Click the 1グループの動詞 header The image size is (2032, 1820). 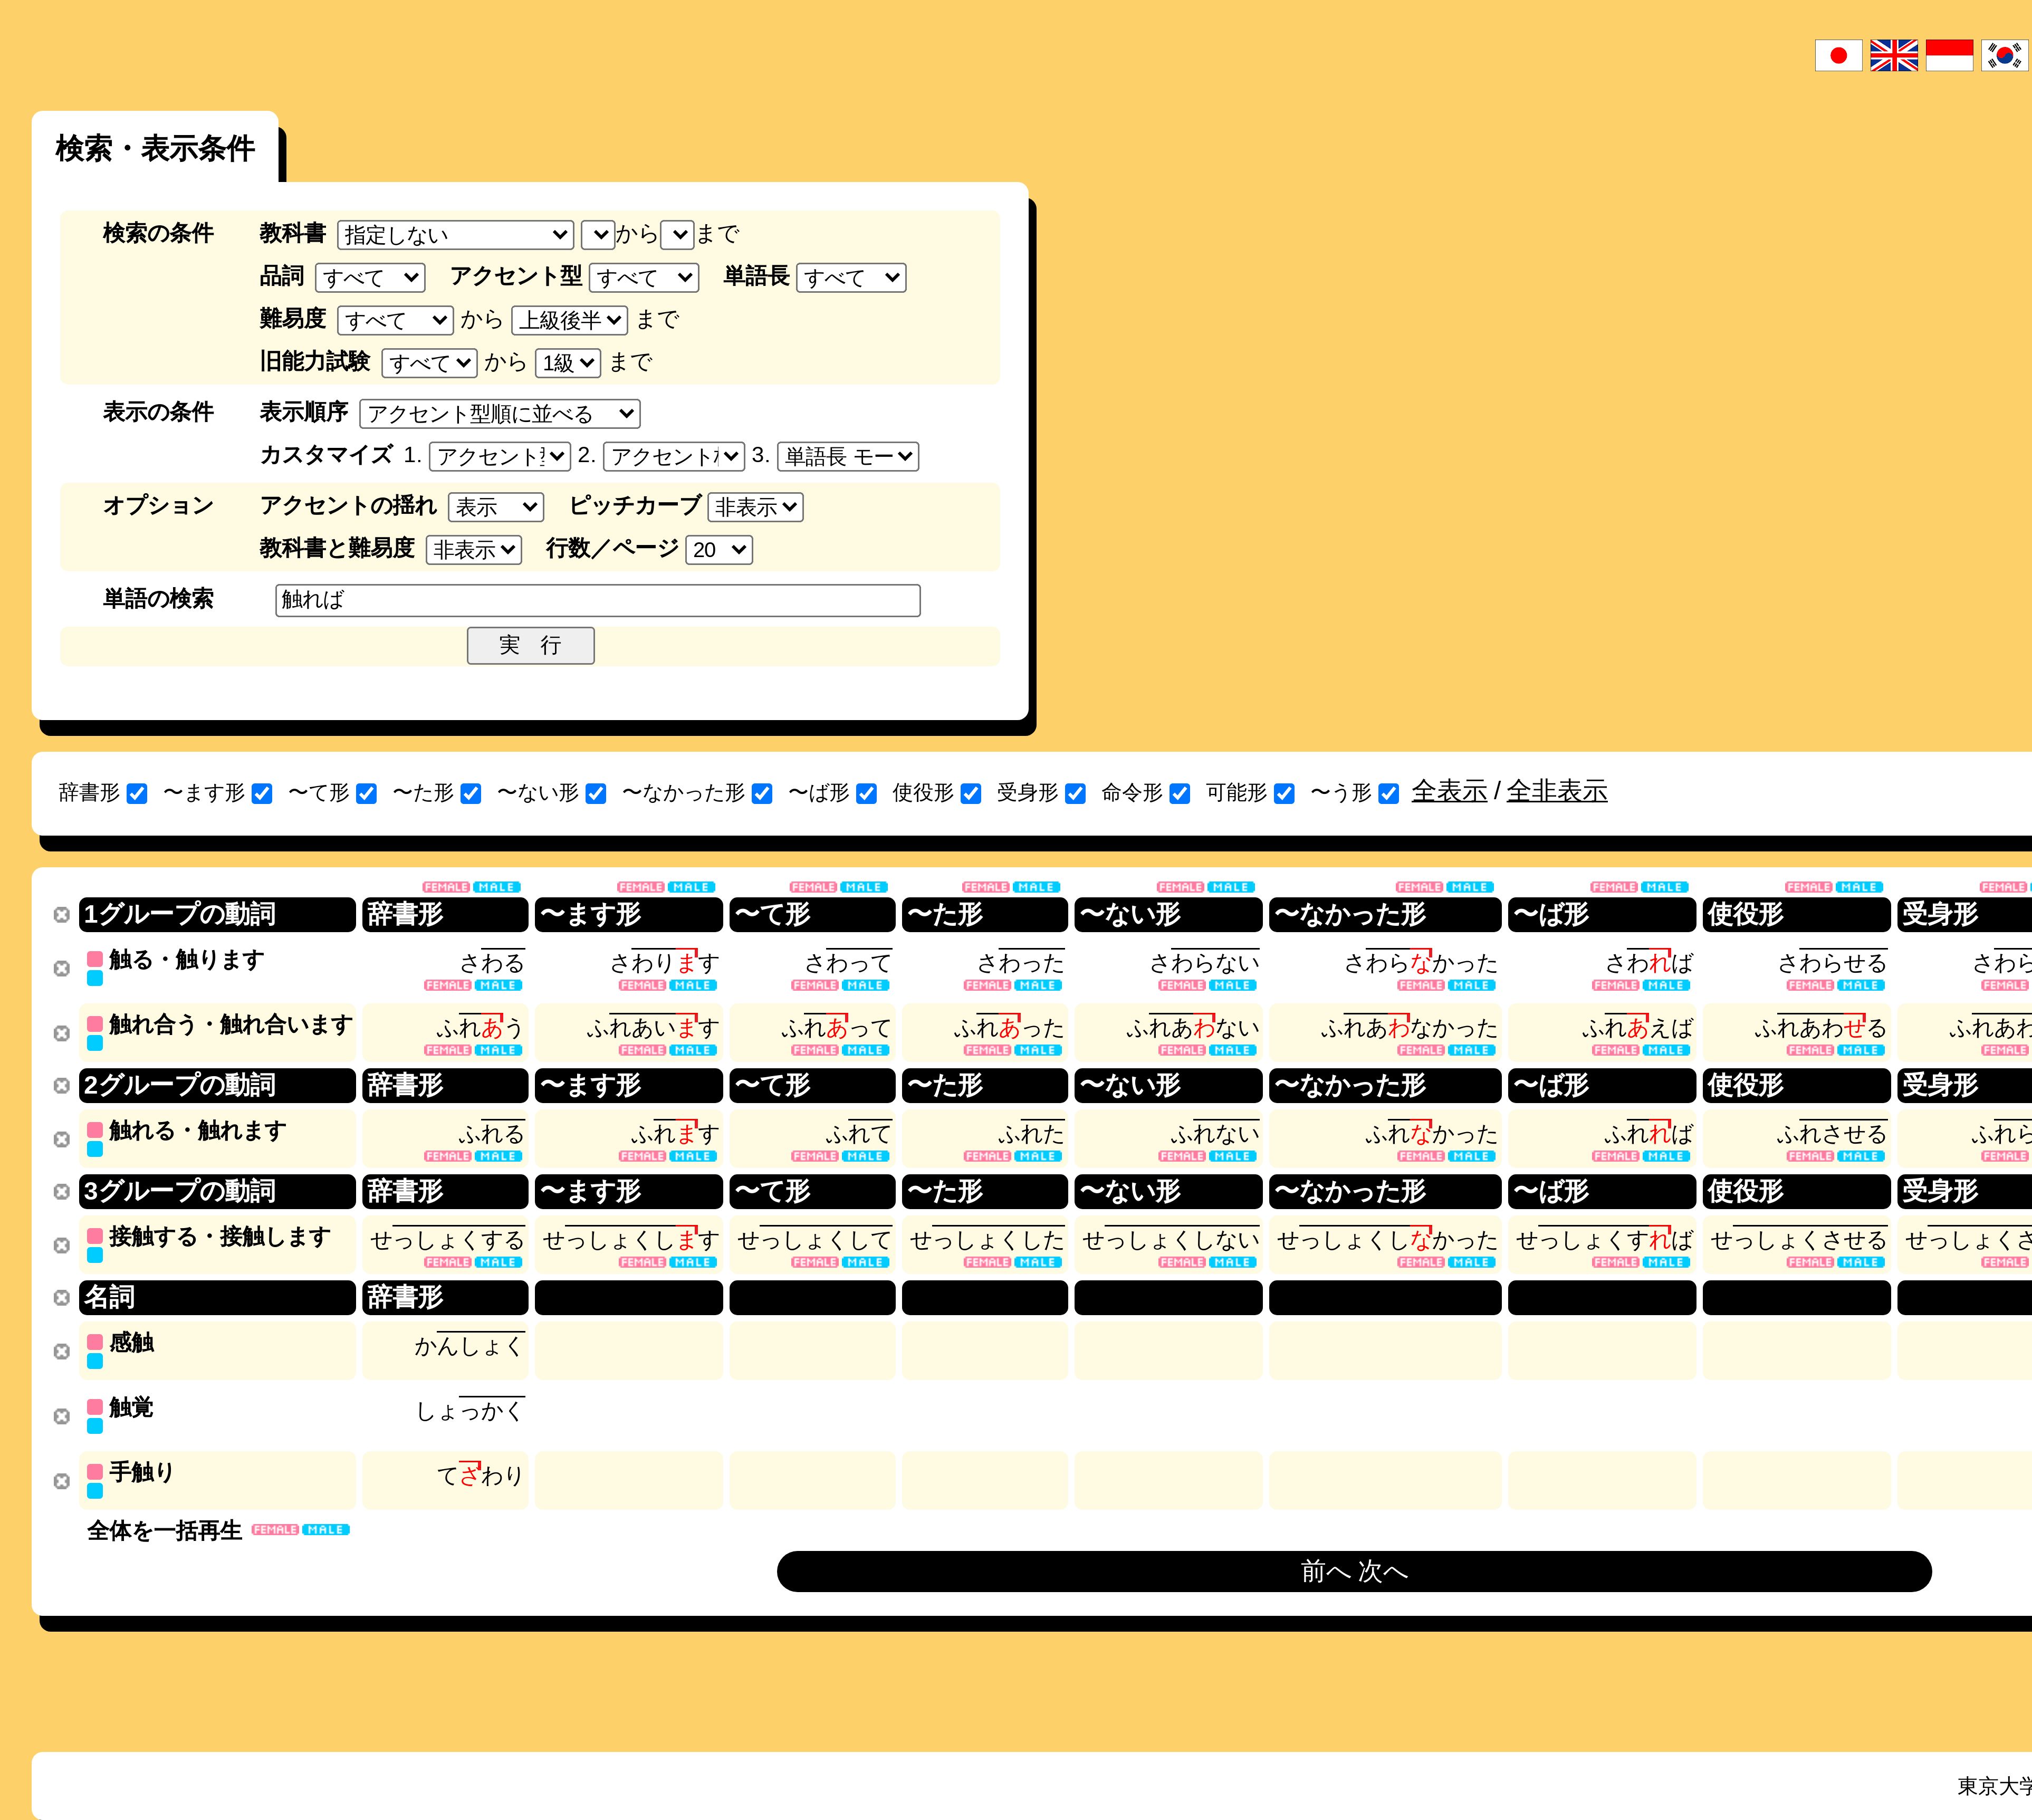pyautogui.click(x=217, y=914)
